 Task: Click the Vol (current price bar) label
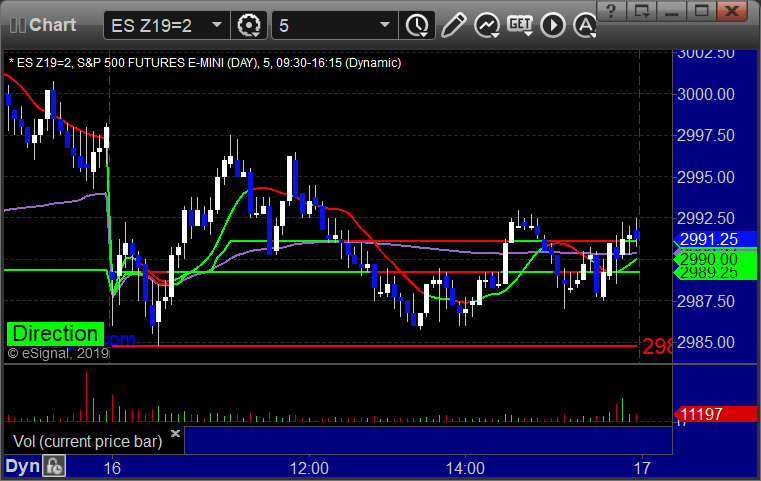87,442
